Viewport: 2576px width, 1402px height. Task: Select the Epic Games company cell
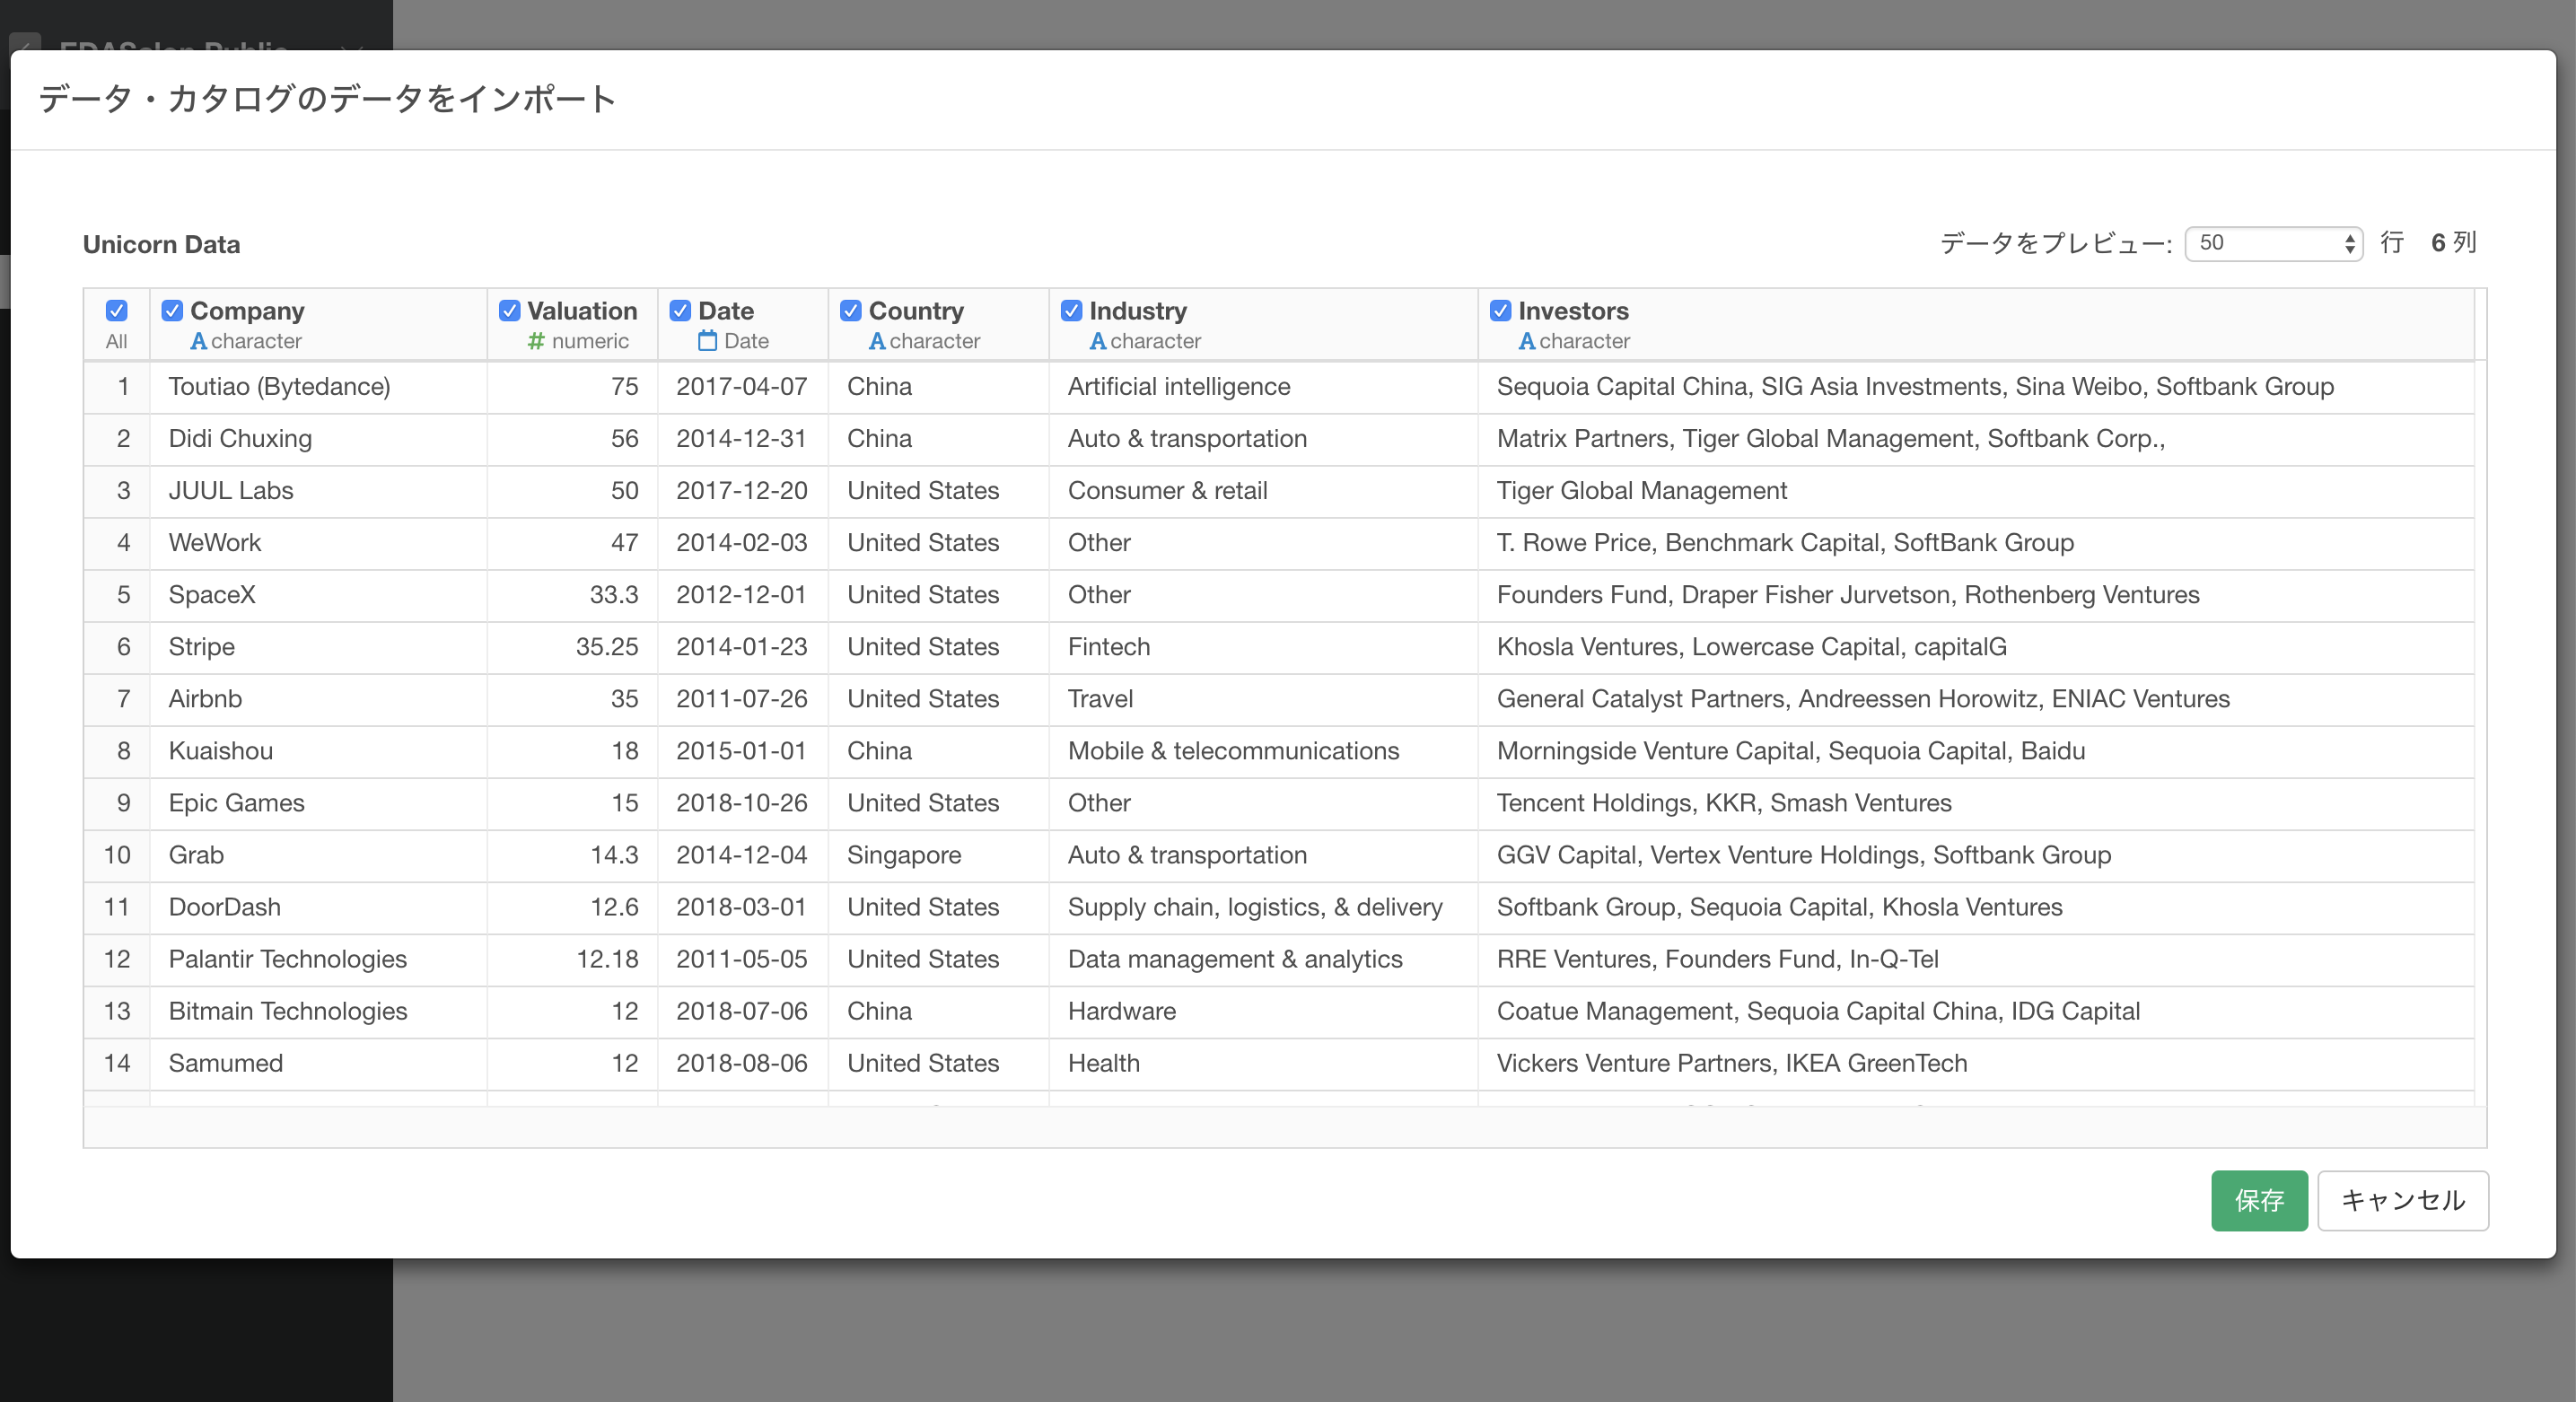318,803
